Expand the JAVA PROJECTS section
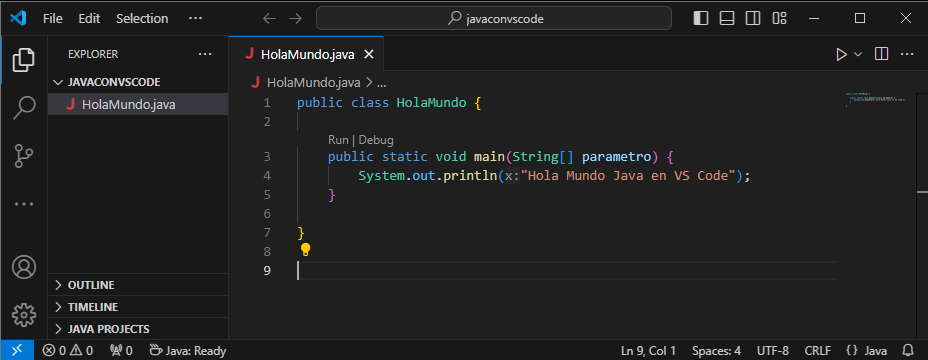The image size is (928, 360). (x=138, y=329)
